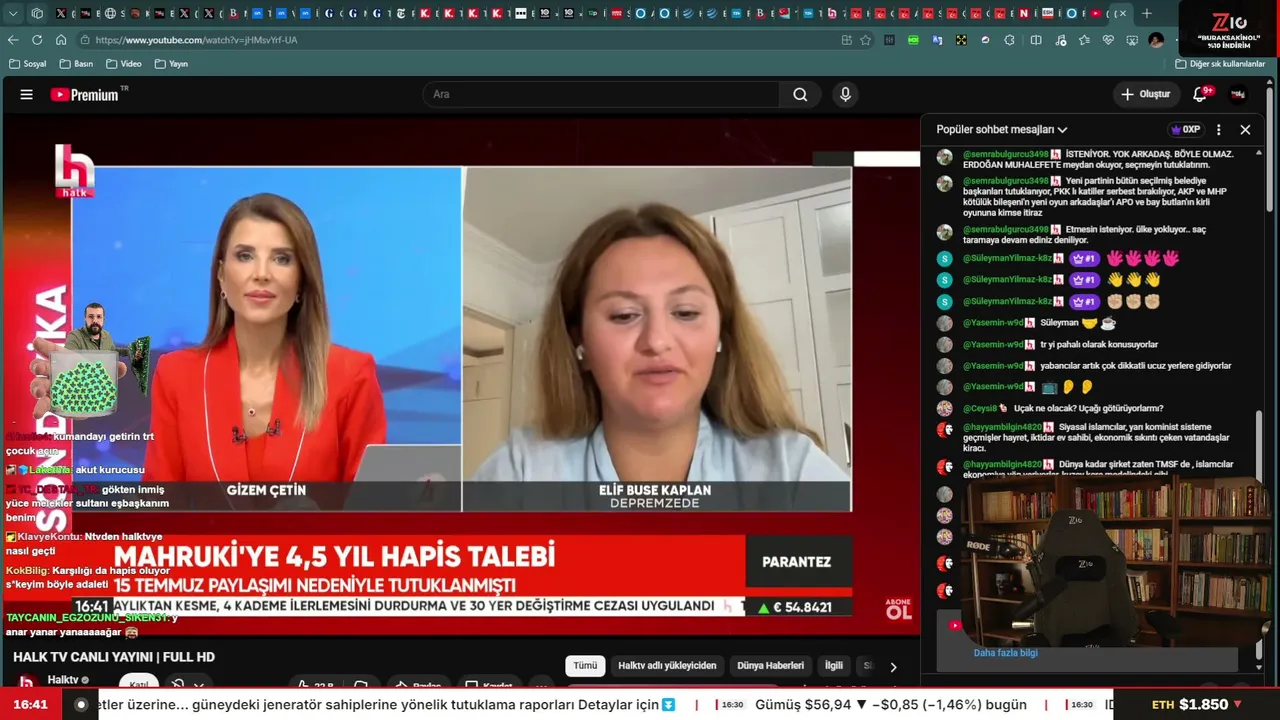Click the PARANTEZ program label in video

(797, 562)
